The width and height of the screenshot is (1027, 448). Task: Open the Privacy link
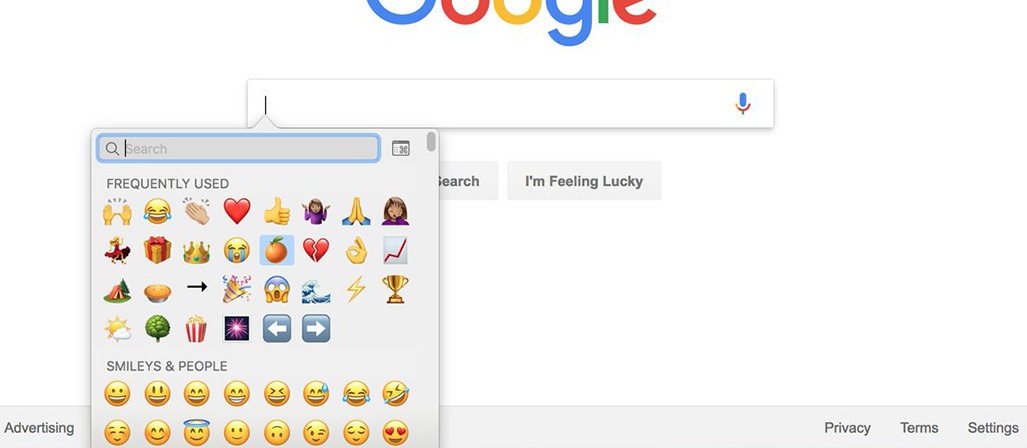coord(847,428)
